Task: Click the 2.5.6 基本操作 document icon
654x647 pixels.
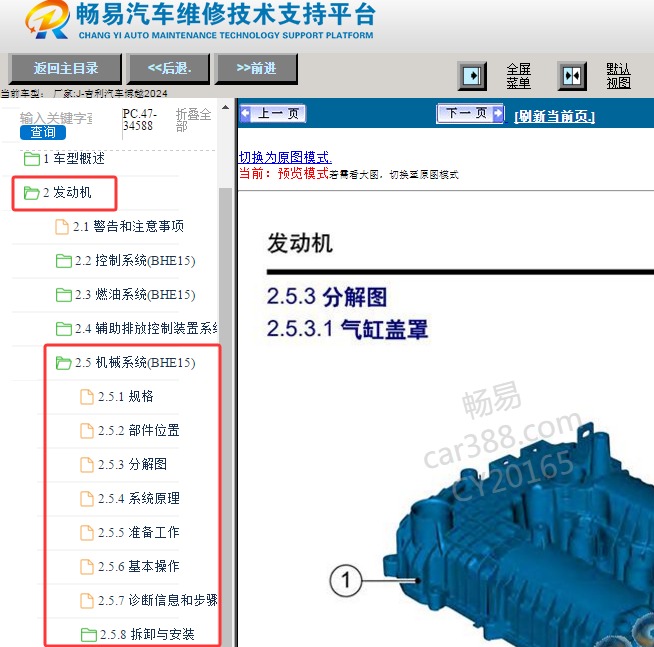Action: [87, 567]
